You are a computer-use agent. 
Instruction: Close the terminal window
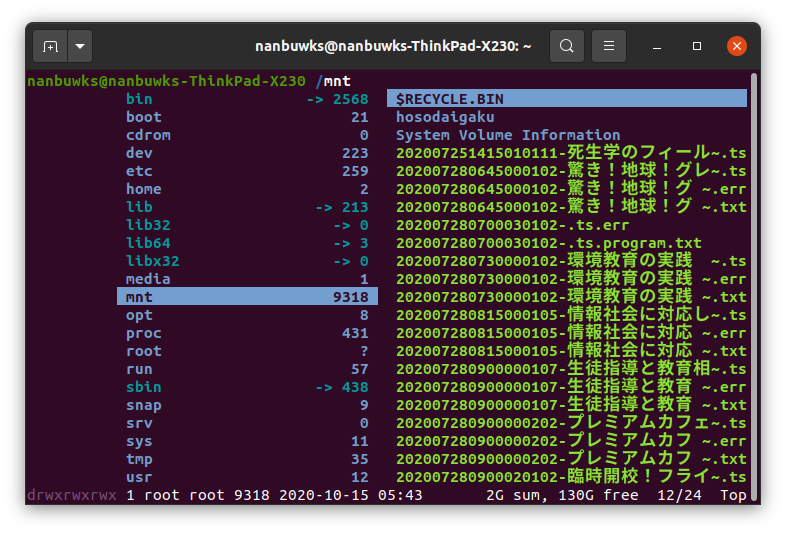point(736,46)
